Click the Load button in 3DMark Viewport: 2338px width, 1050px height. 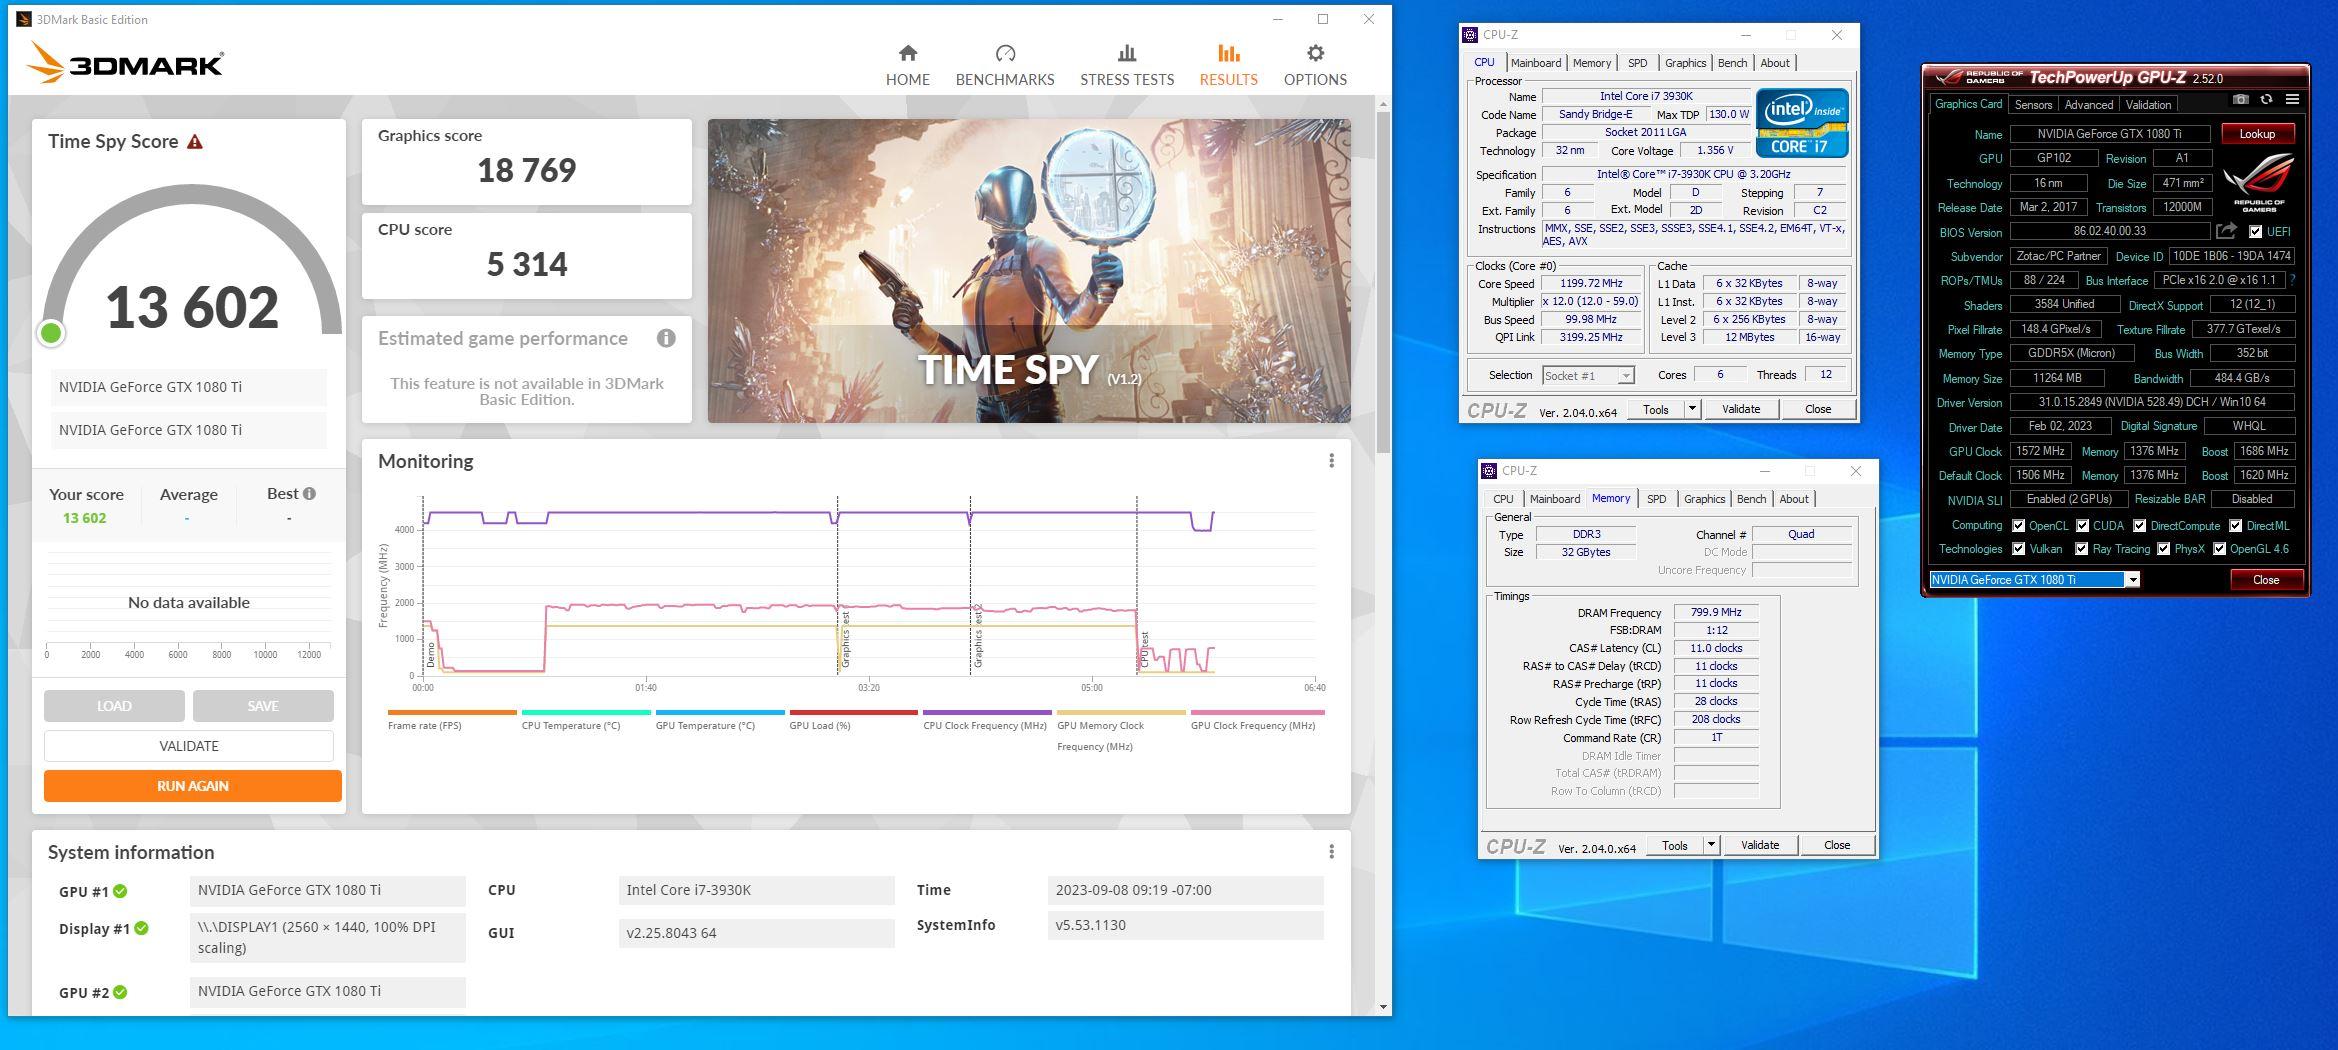[x=114, y=706]
